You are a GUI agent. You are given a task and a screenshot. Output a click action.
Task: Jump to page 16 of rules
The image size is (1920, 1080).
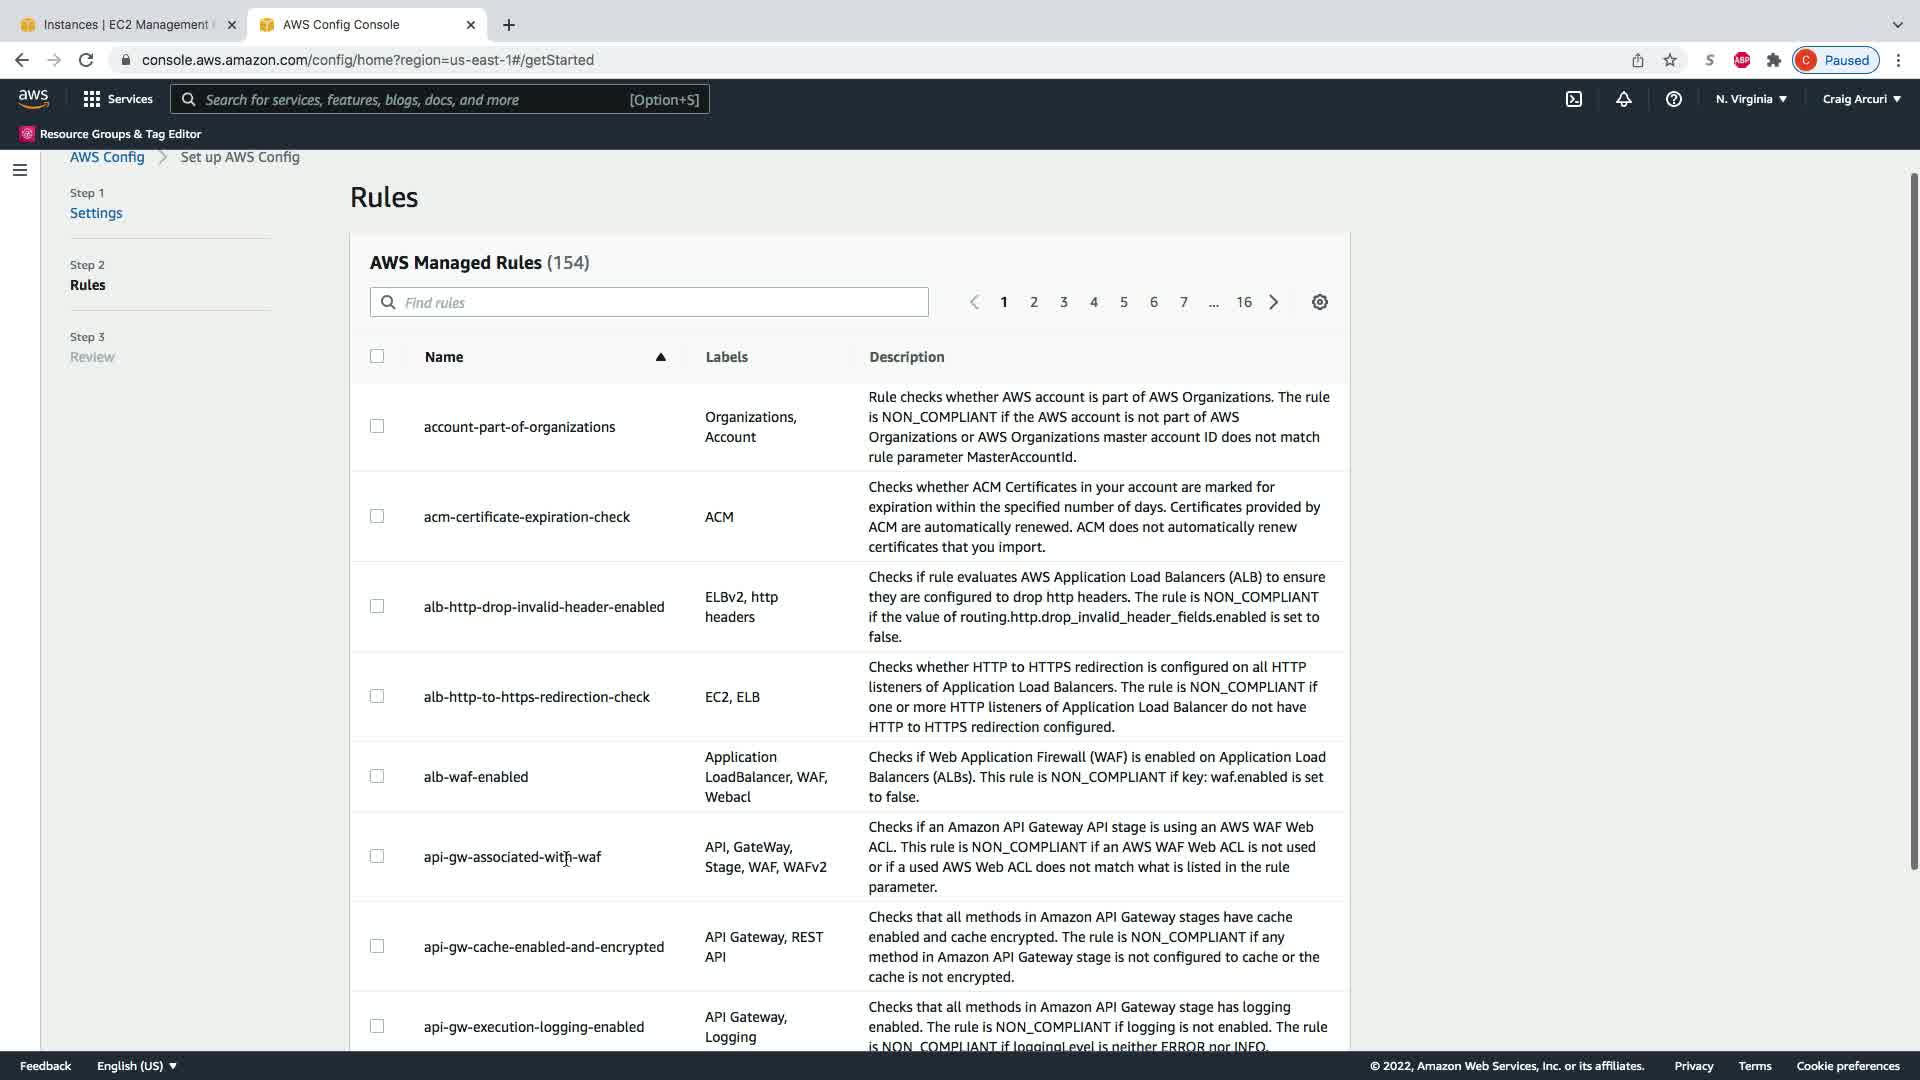(x=1244, y=302)
